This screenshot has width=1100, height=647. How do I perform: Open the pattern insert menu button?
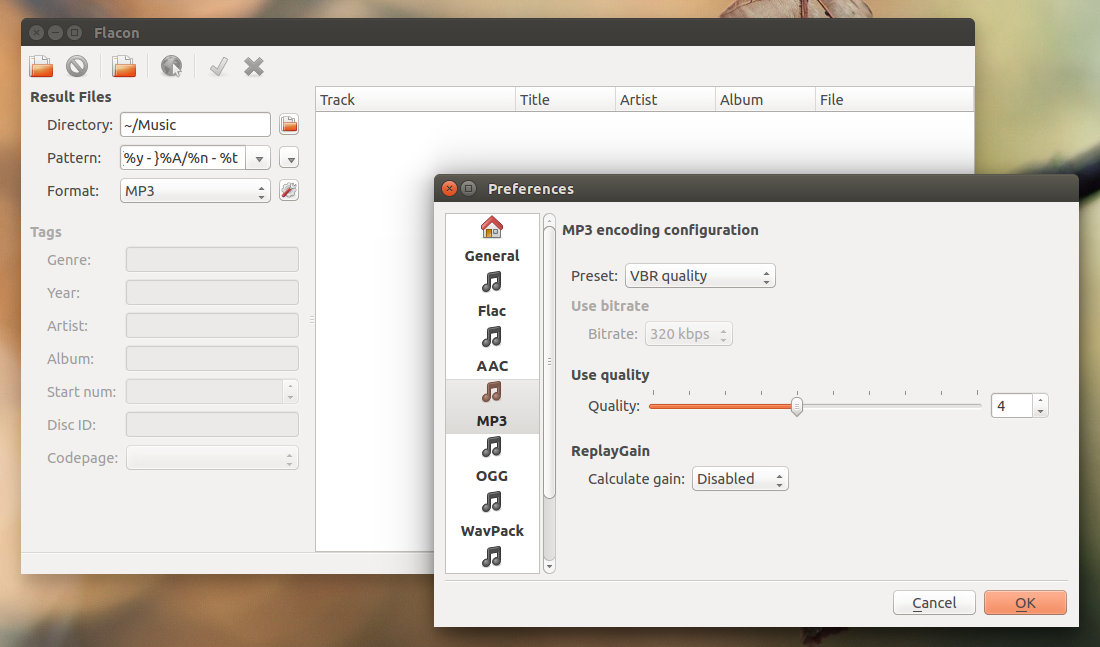289,159
